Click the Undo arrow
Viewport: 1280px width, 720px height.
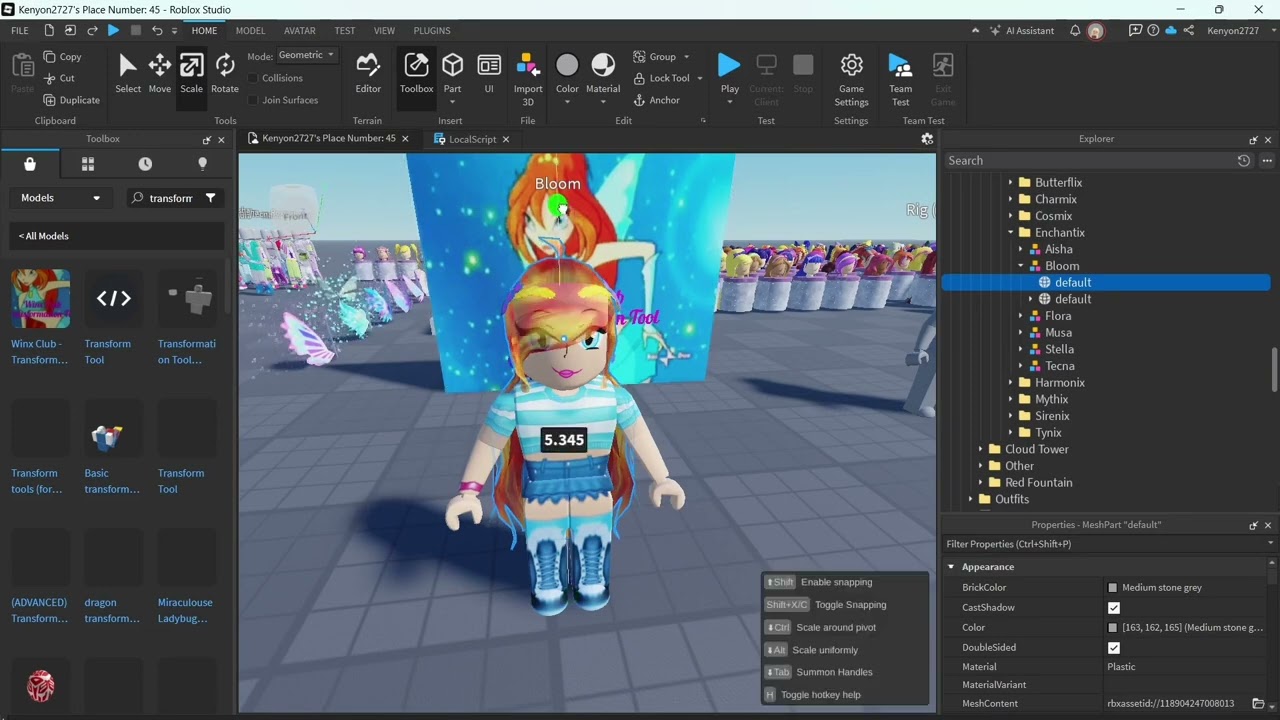point(157,30)
